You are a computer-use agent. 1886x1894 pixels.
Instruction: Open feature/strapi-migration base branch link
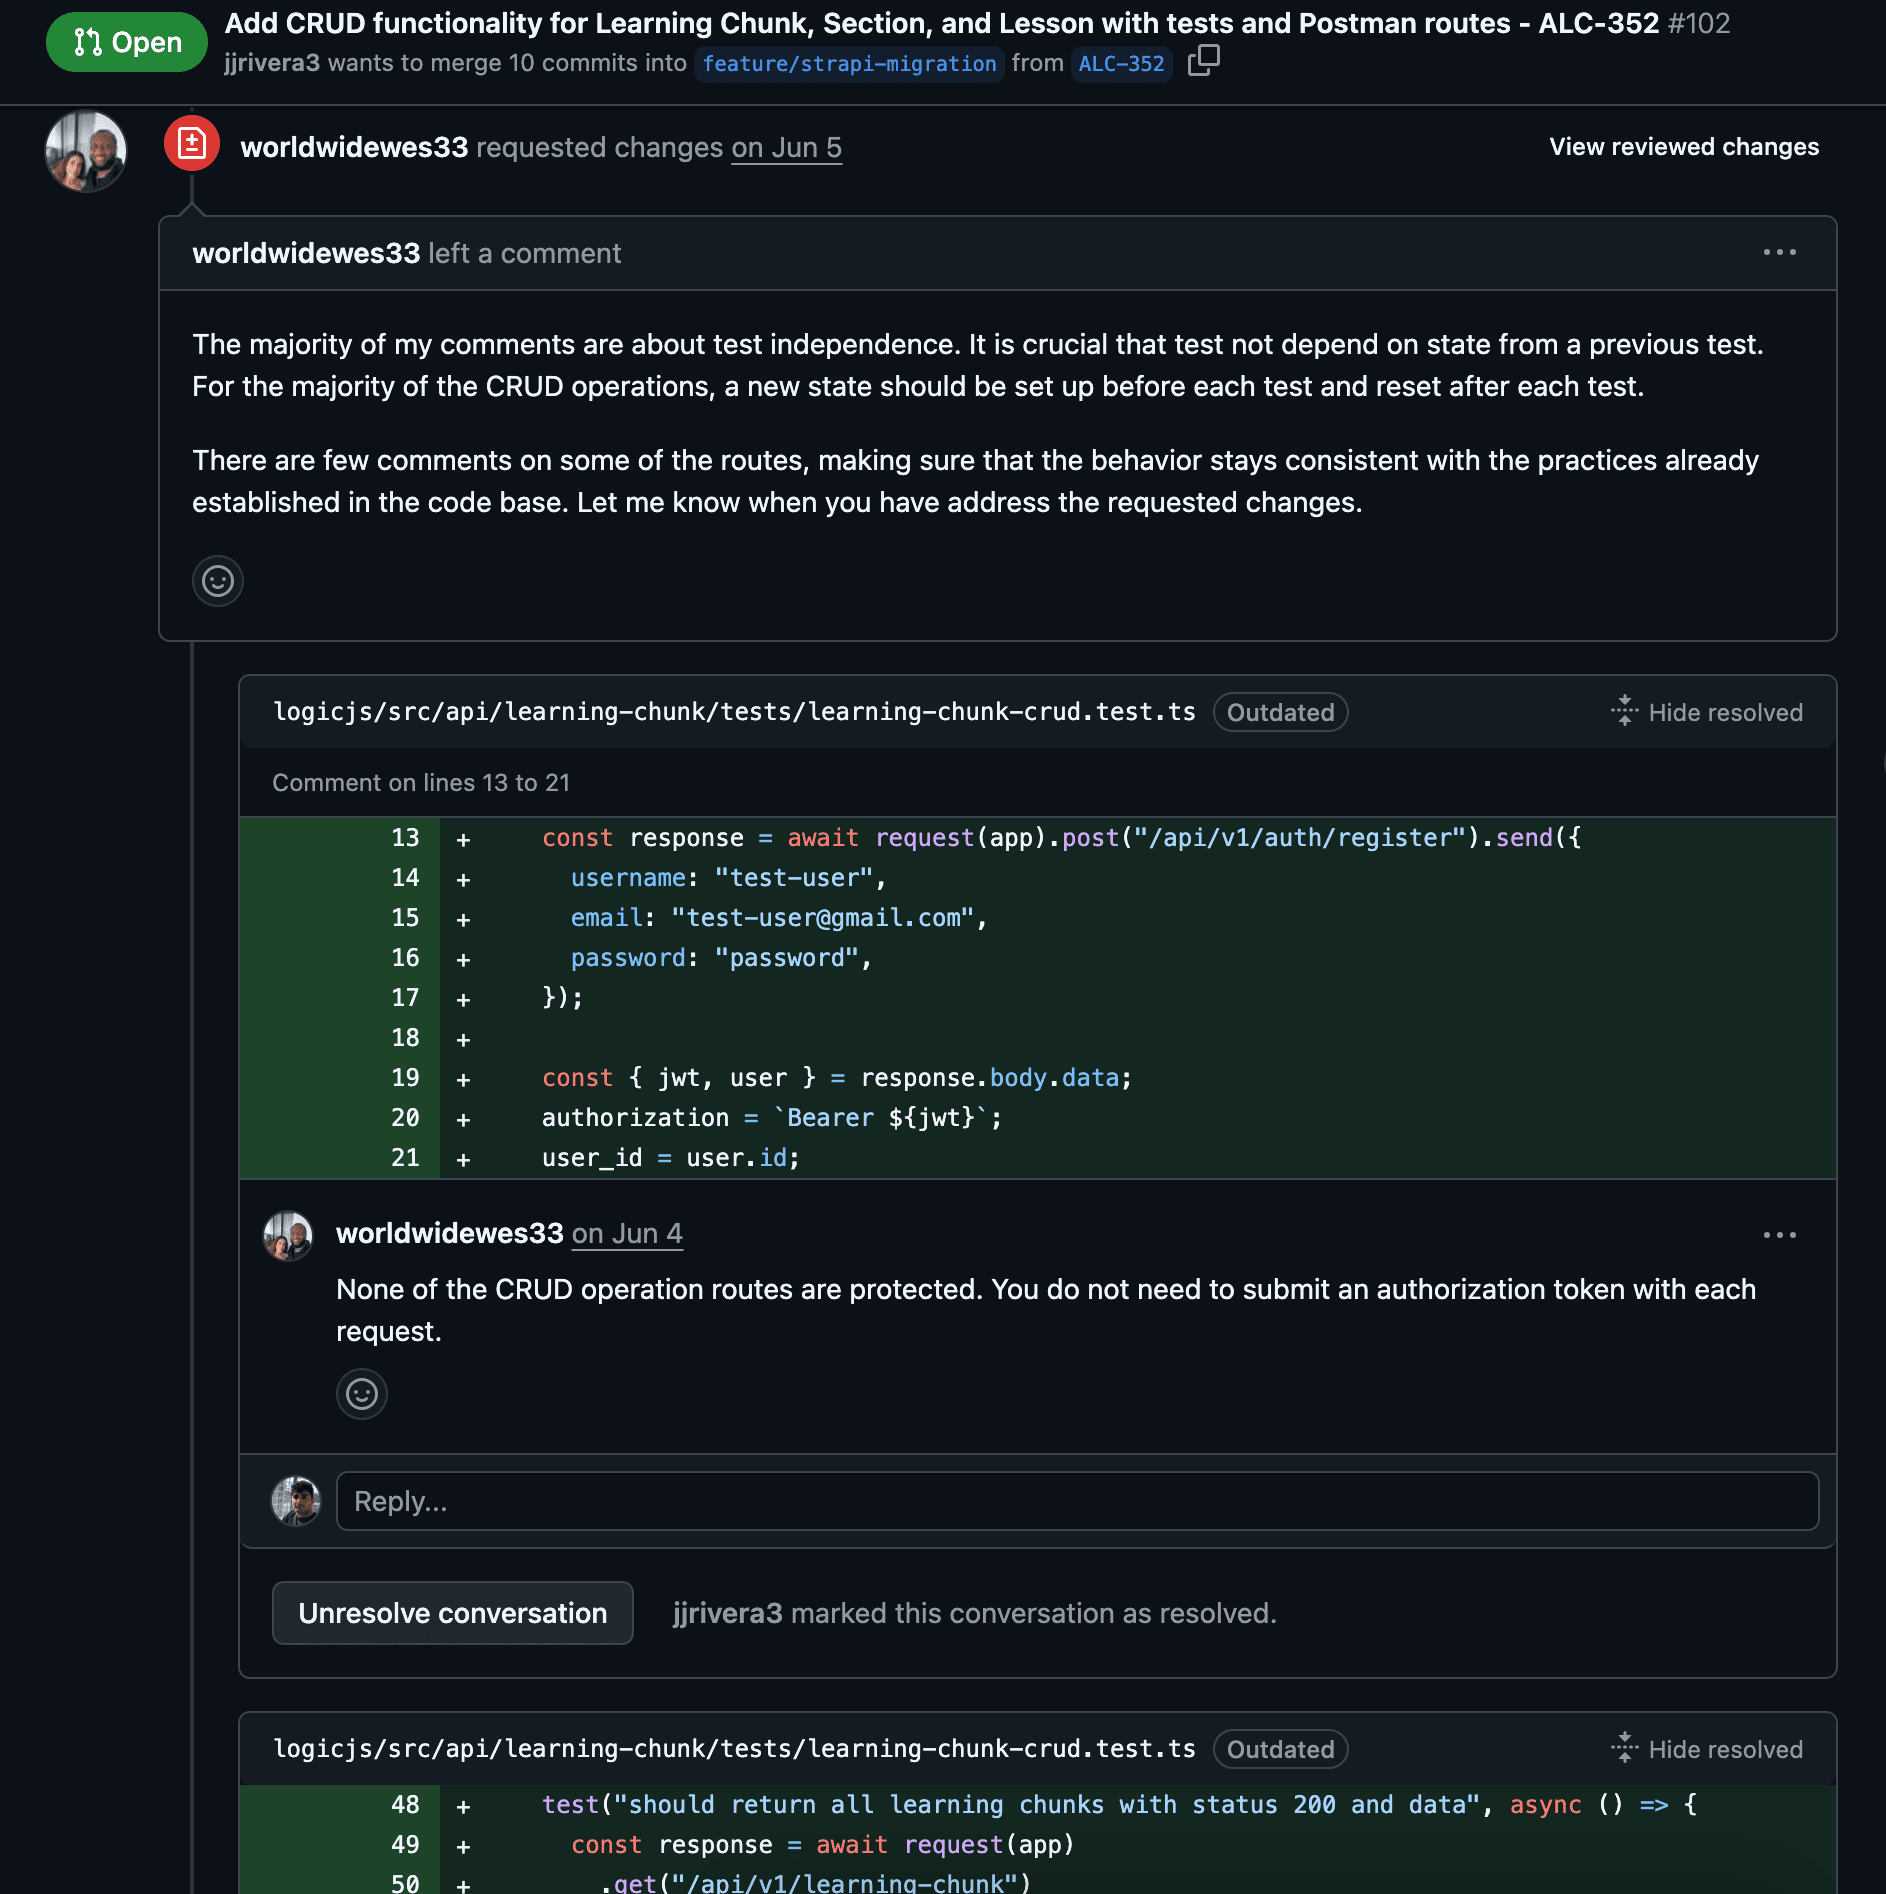pos(849,64)
